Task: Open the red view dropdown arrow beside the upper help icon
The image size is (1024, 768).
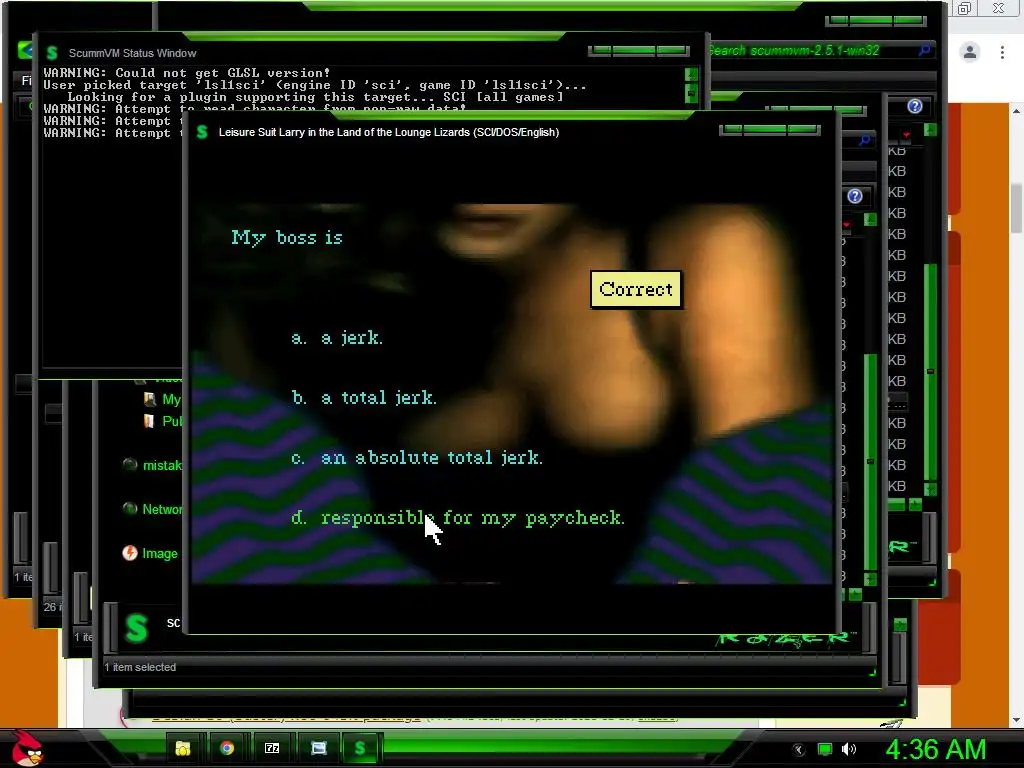Action: click(x=906, y=135)
